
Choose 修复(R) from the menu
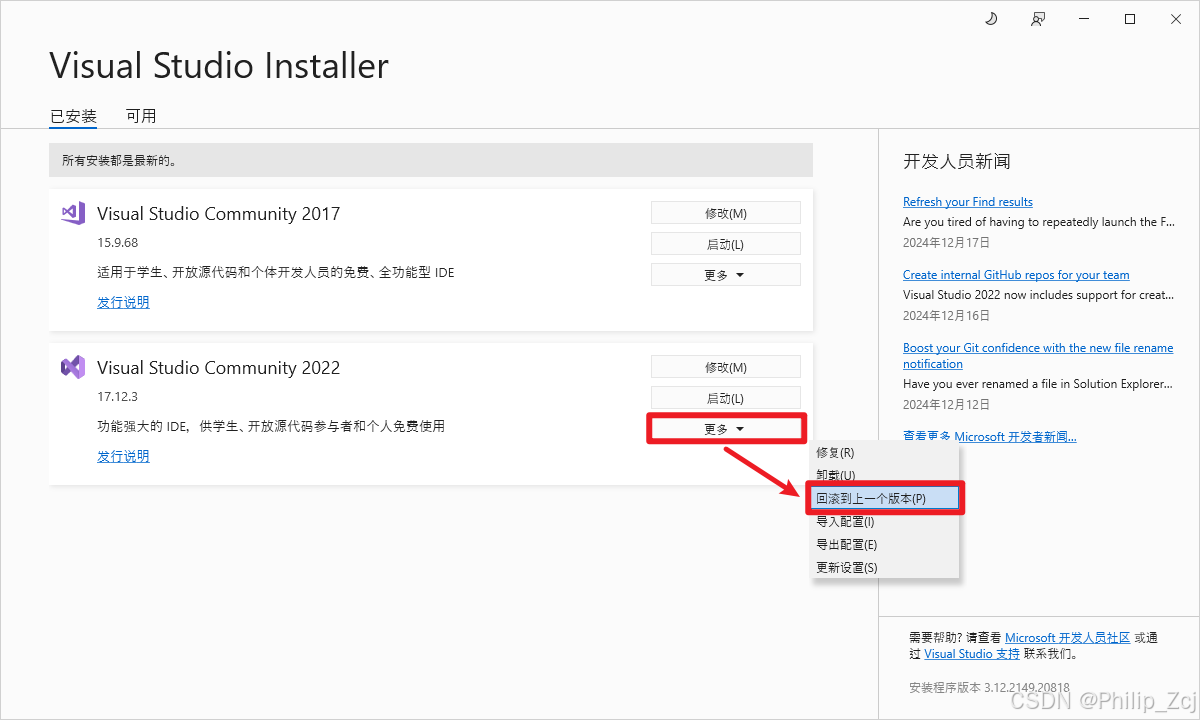886,452
